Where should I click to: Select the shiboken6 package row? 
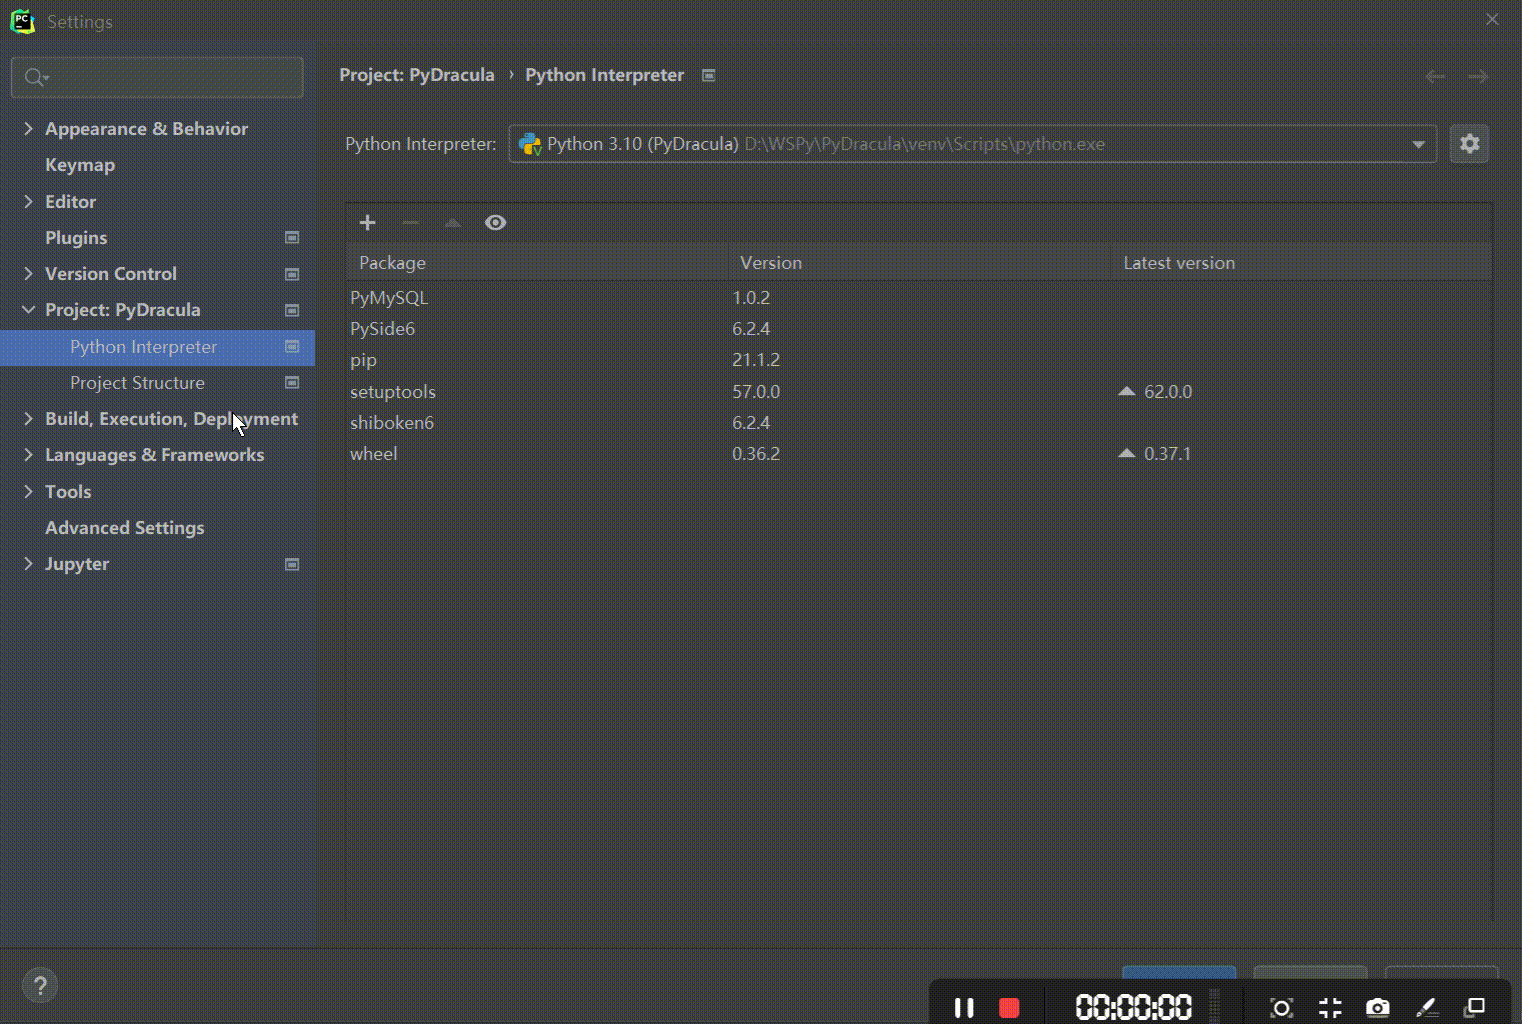(x=919, y=422)
